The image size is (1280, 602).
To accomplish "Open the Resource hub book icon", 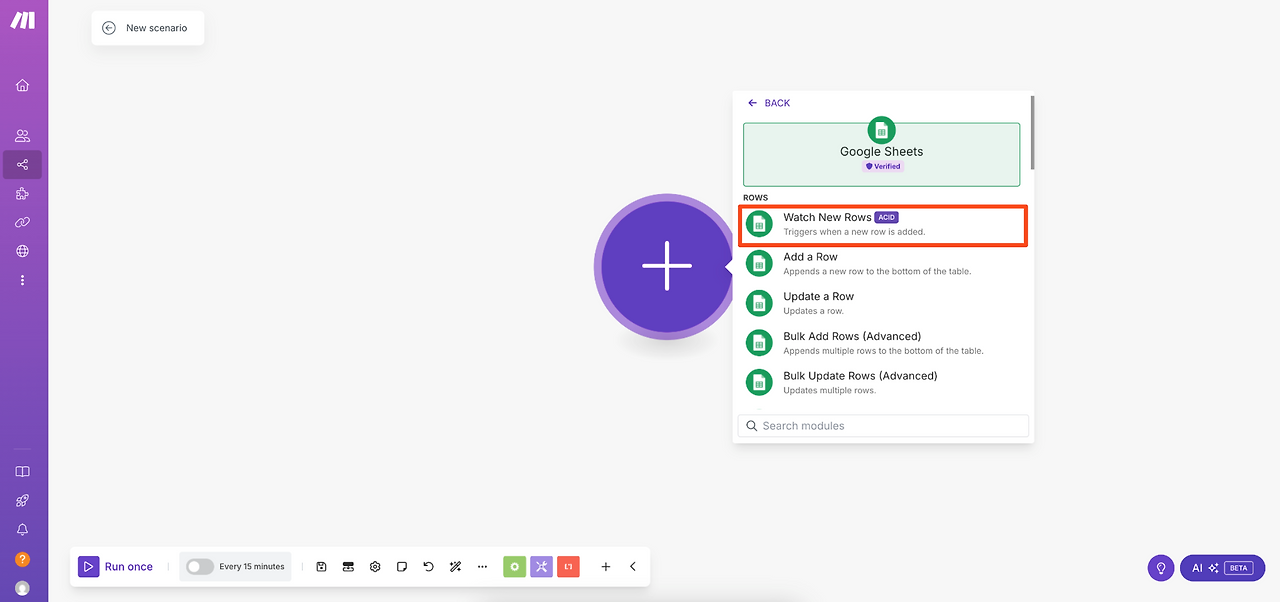I will tap(22, 472).
